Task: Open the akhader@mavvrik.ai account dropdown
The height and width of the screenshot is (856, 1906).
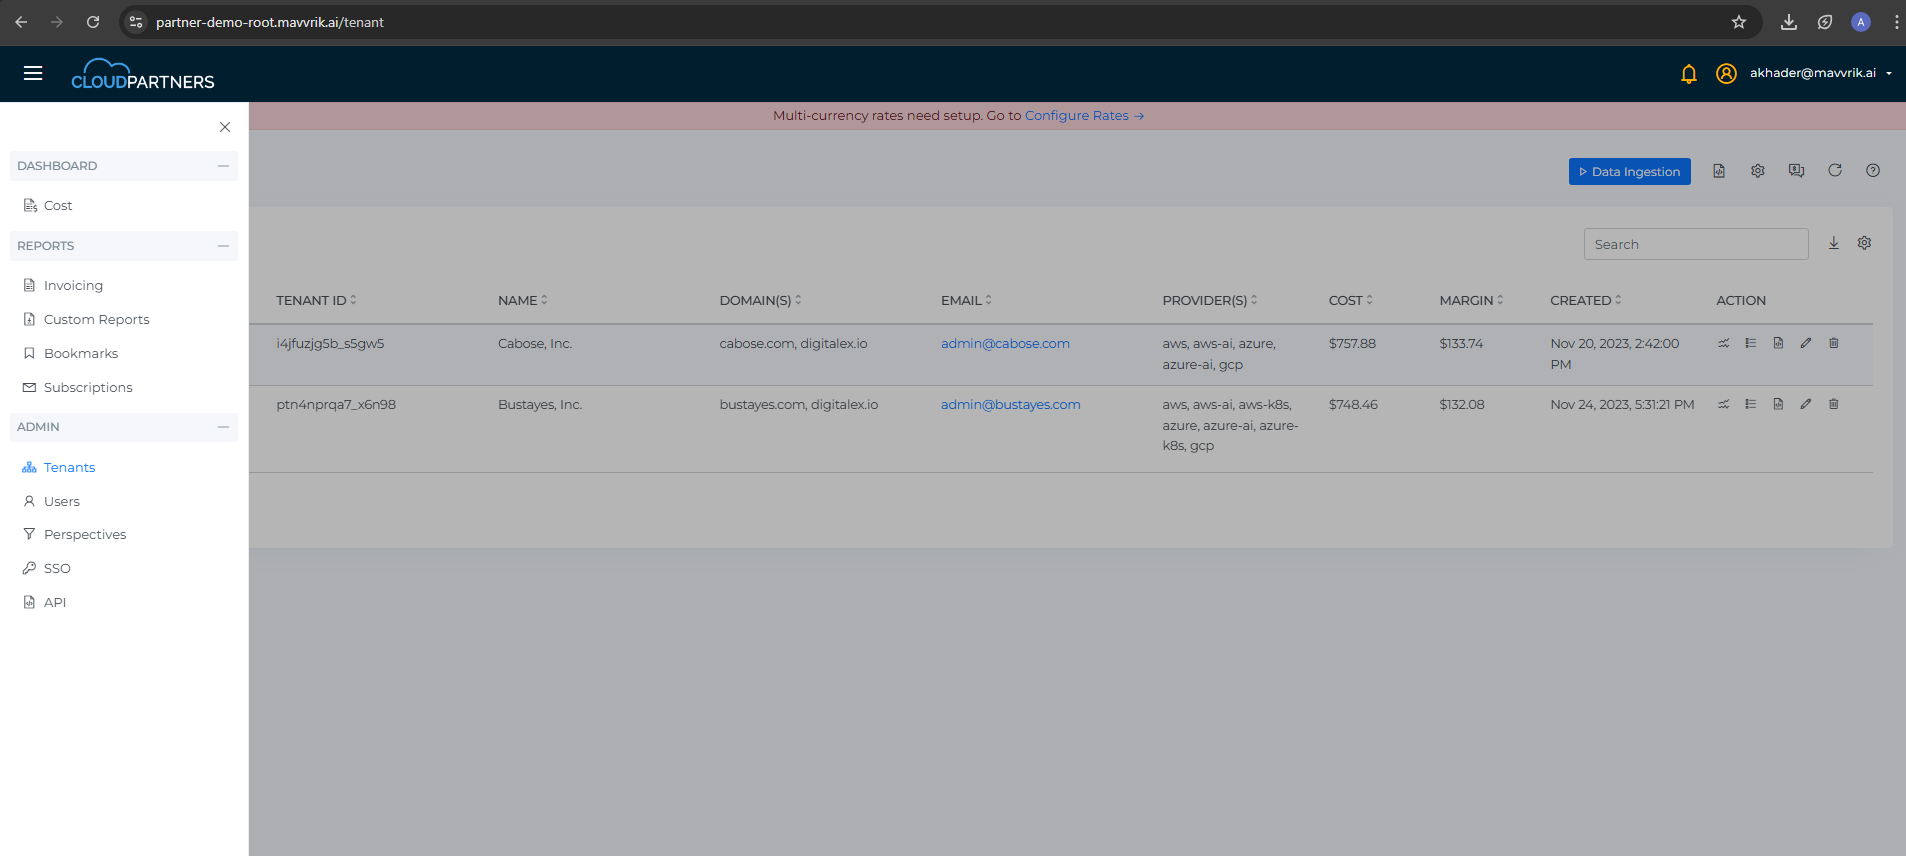Action: pos(1819,73)
